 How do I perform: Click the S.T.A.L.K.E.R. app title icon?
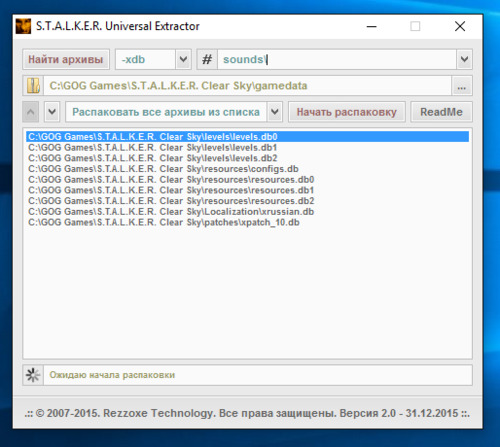[23, 26]
